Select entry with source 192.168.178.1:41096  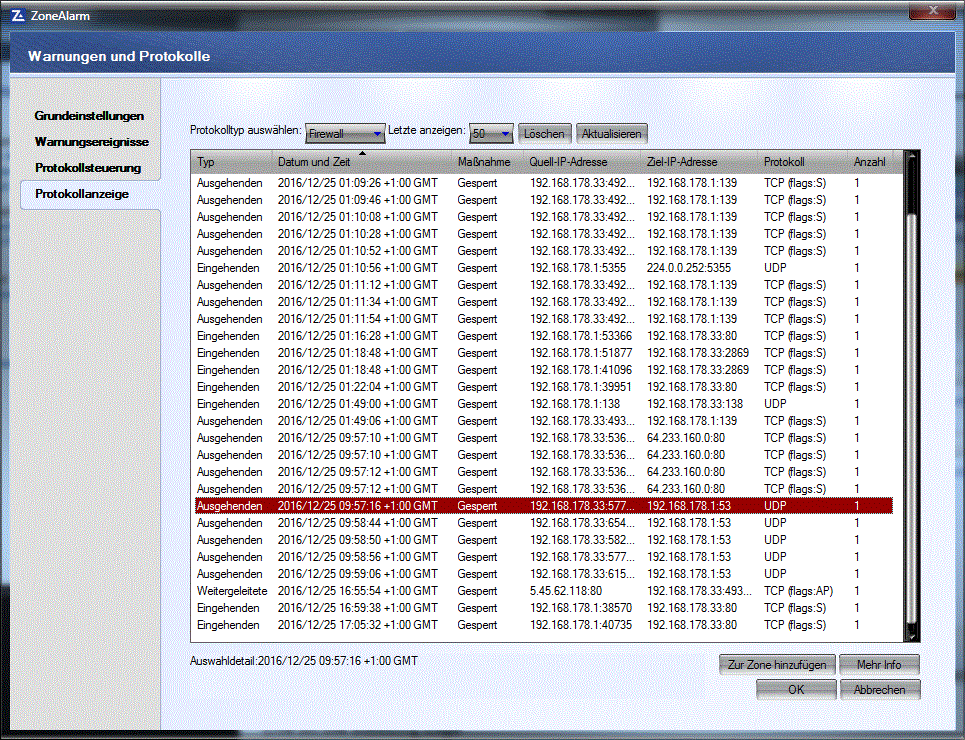[544, 370]
